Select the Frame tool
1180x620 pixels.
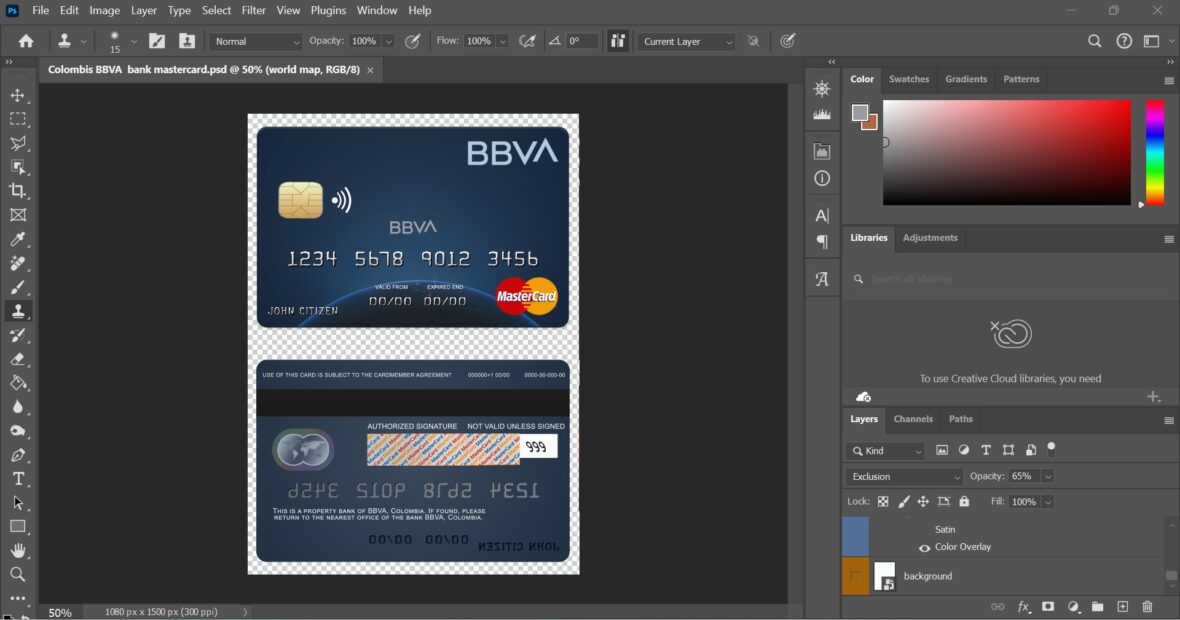17,215
